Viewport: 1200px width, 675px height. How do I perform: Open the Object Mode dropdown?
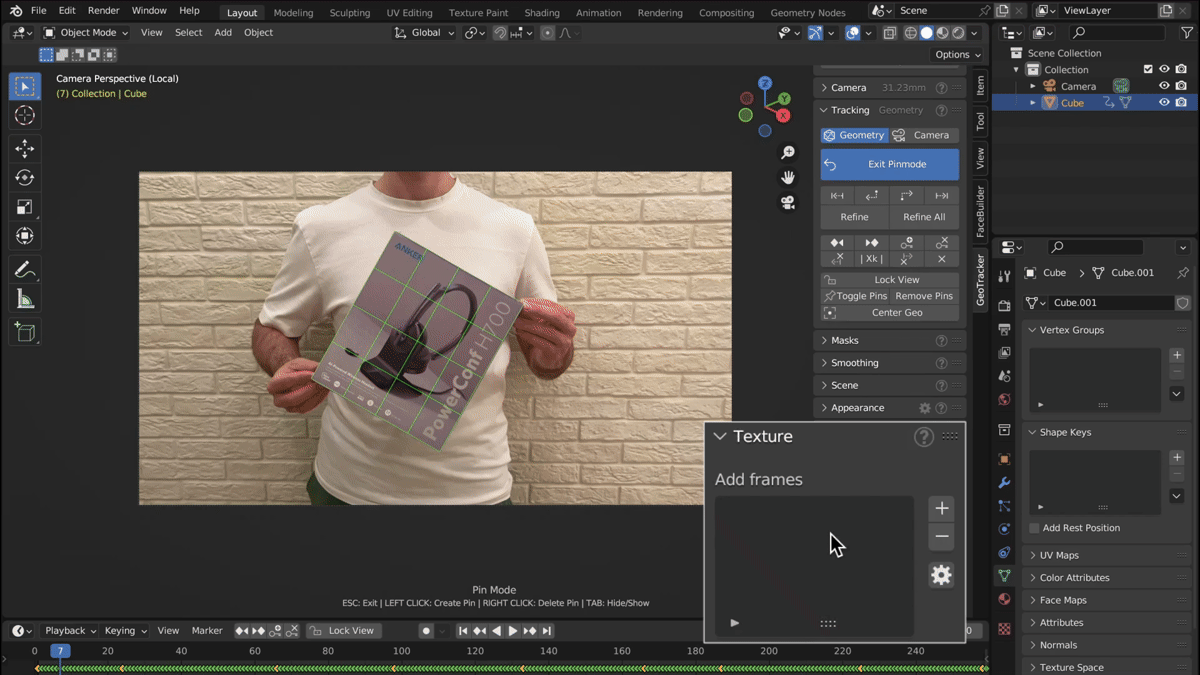pos(86,33)
